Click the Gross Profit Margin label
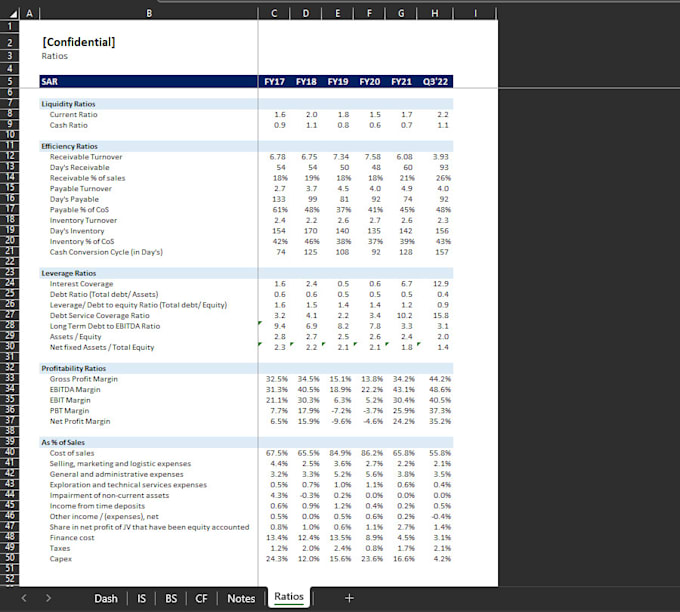Screen dimensions: 680x612 tap(84, 379)
